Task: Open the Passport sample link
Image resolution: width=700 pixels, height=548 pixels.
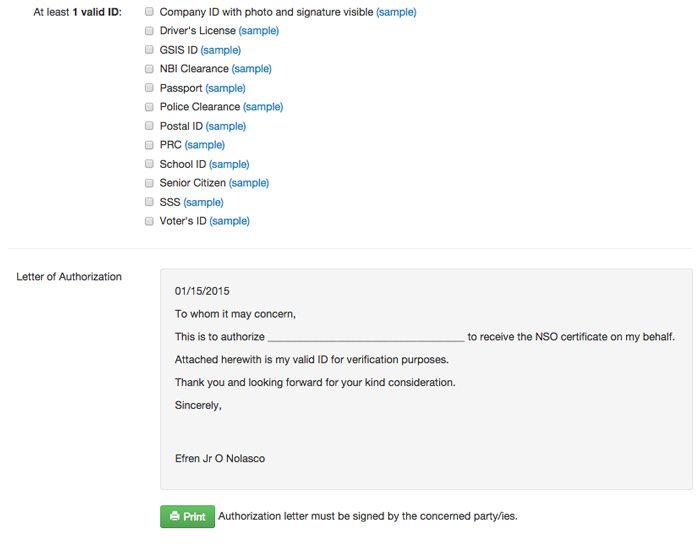Action: (225, 88)
